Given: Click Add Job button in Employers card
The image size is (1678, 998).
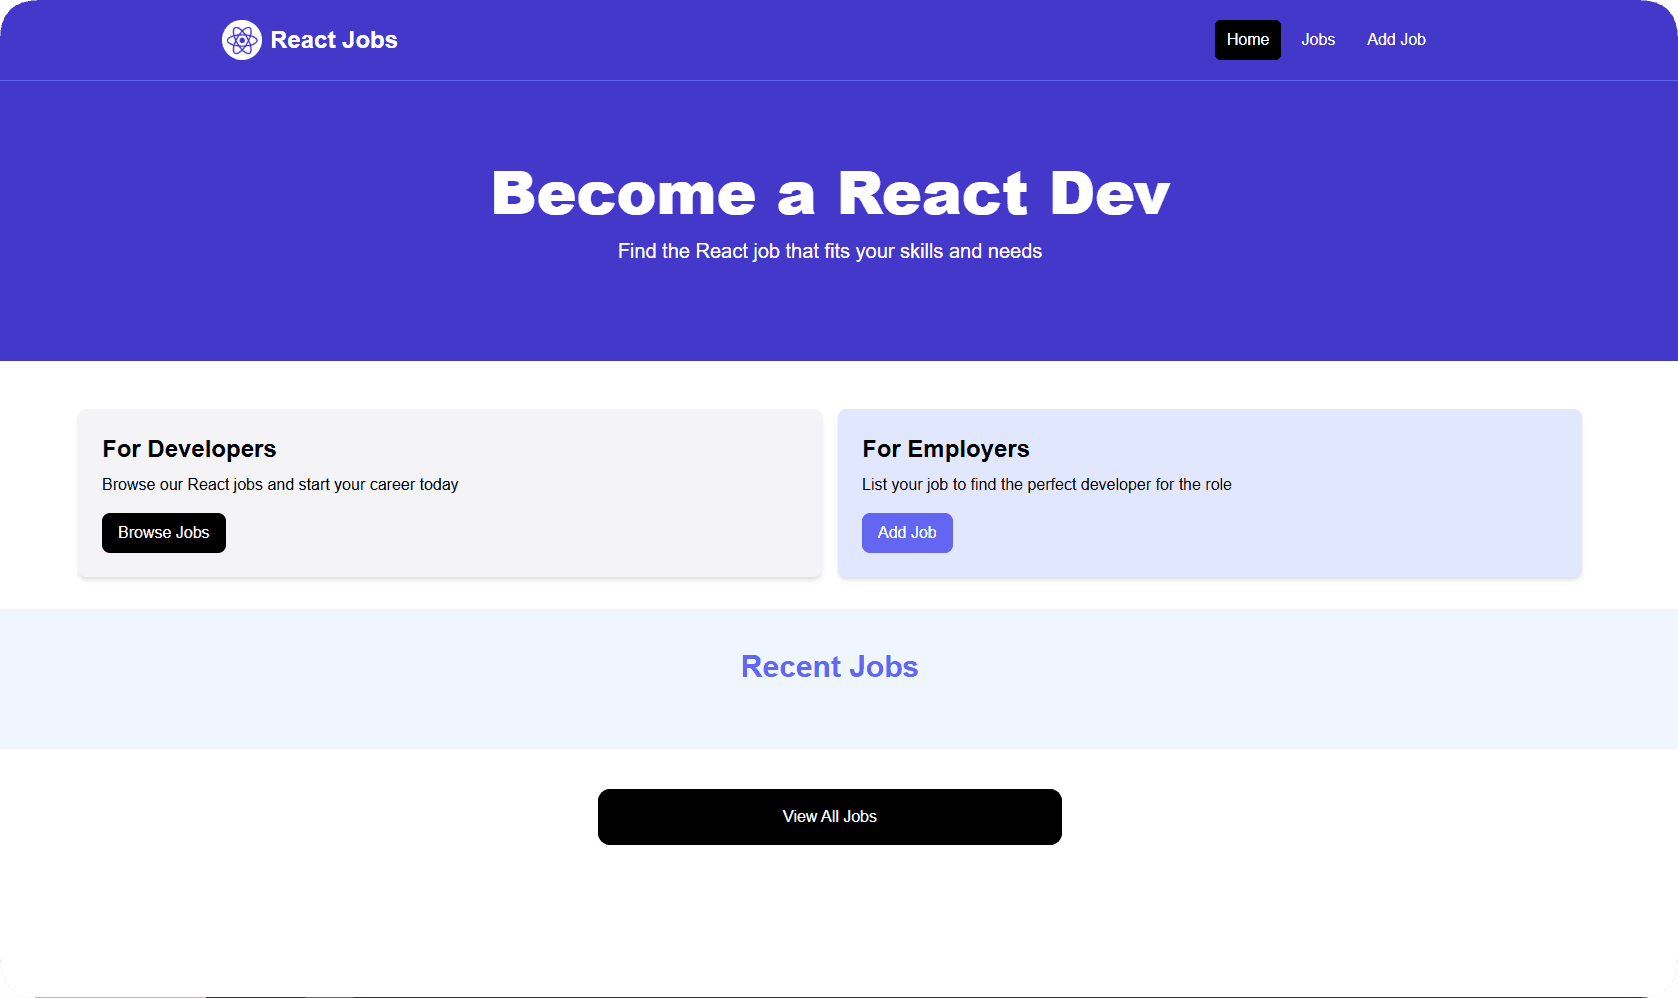Looking at the screenshot, I should (x=907, y=533).
